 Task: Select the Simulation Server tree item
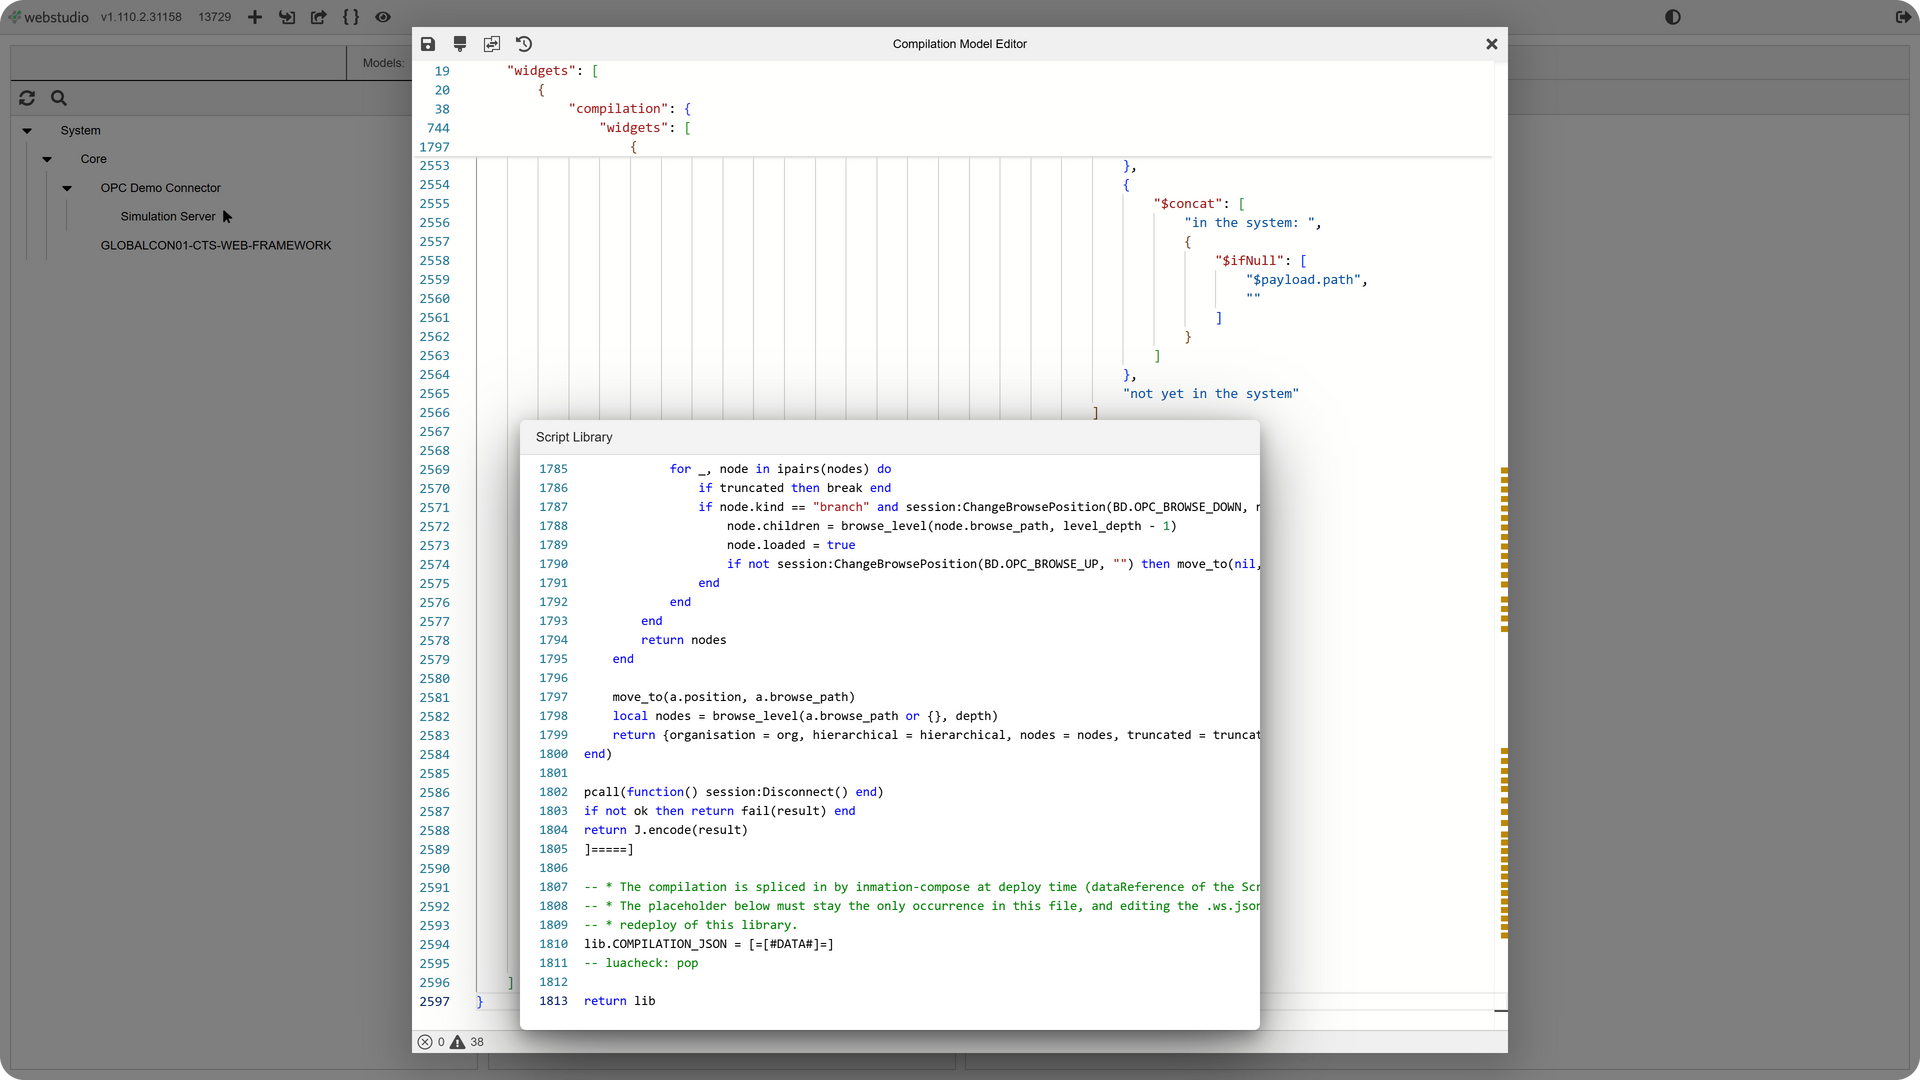tap(168, 217)
